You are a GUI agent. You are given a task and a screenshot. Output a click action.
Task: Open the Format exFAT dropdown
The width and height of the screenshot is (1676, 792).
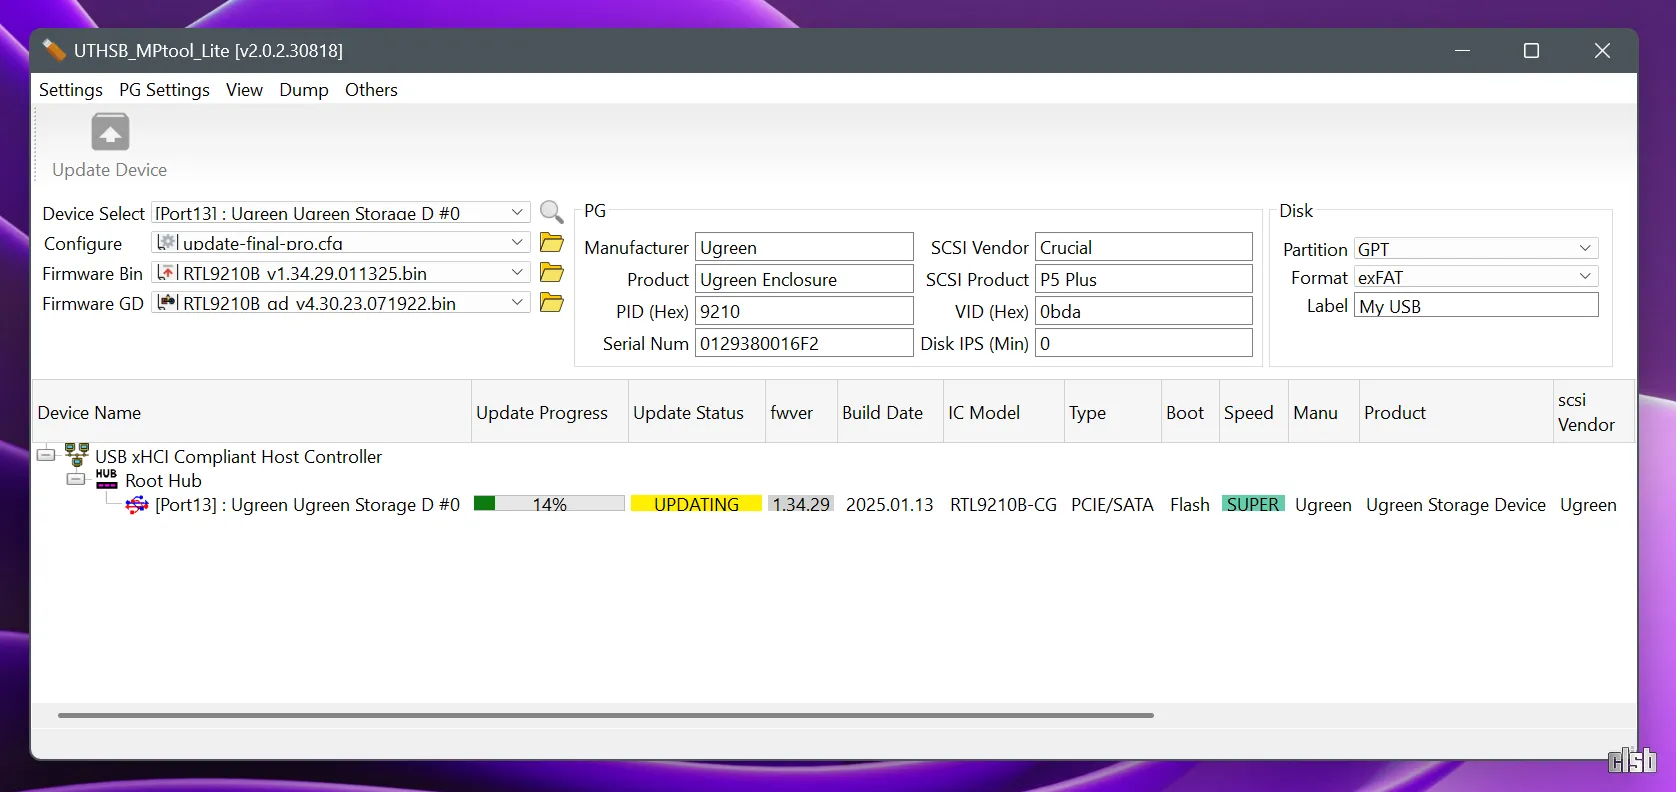1585,277
